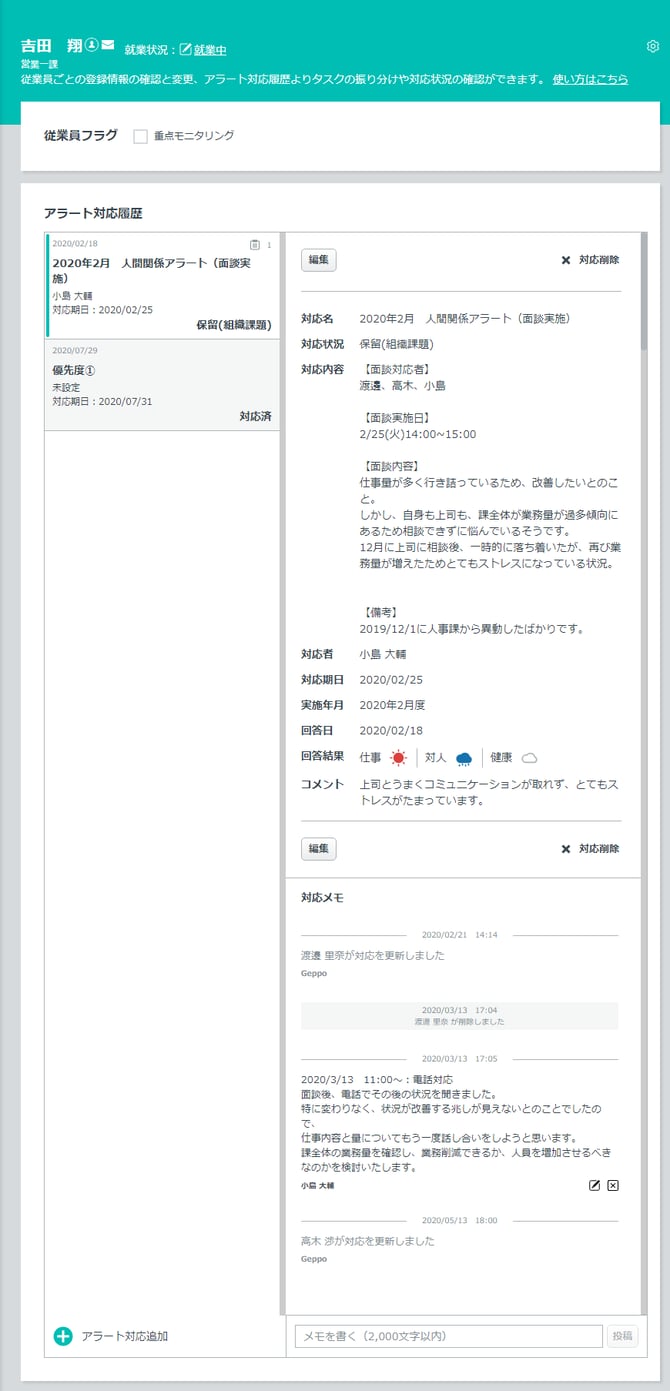Click the 高木 渉が対応を更新しました memo entry

[367, 1241]
